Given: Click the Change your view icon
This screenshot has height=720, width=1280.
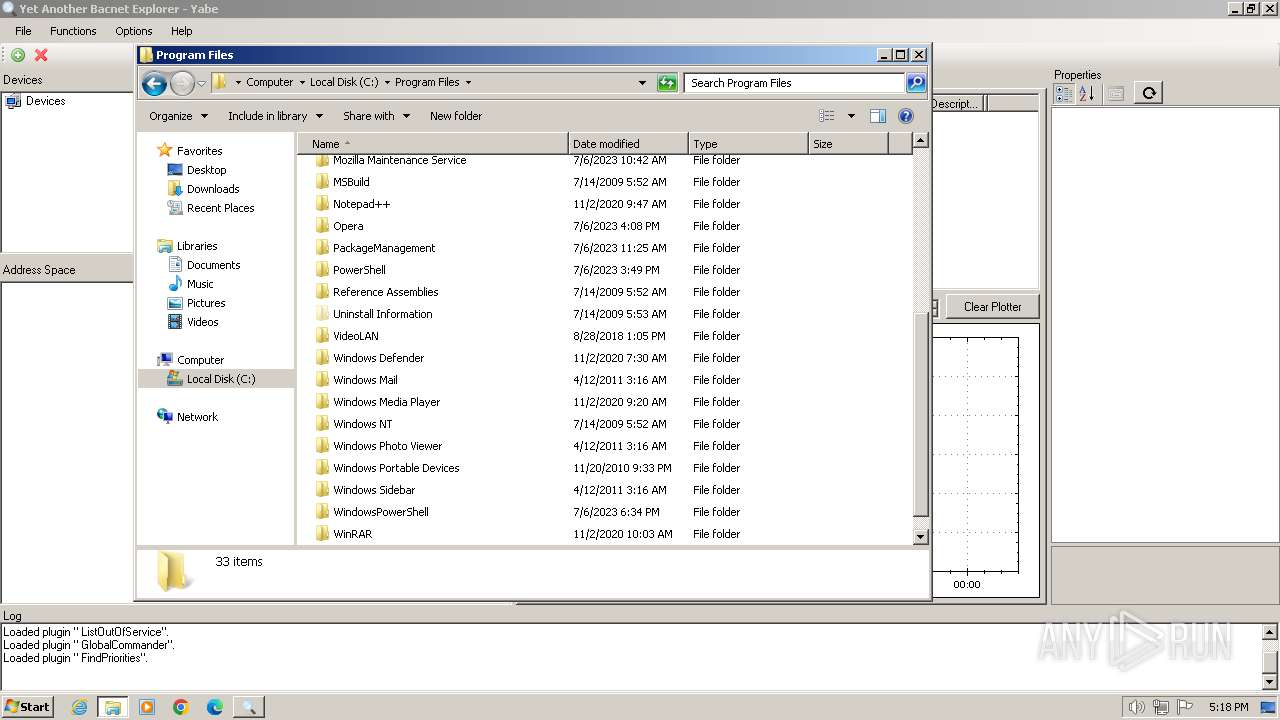Looking at the screenshot, I should (x=827, y=116).
